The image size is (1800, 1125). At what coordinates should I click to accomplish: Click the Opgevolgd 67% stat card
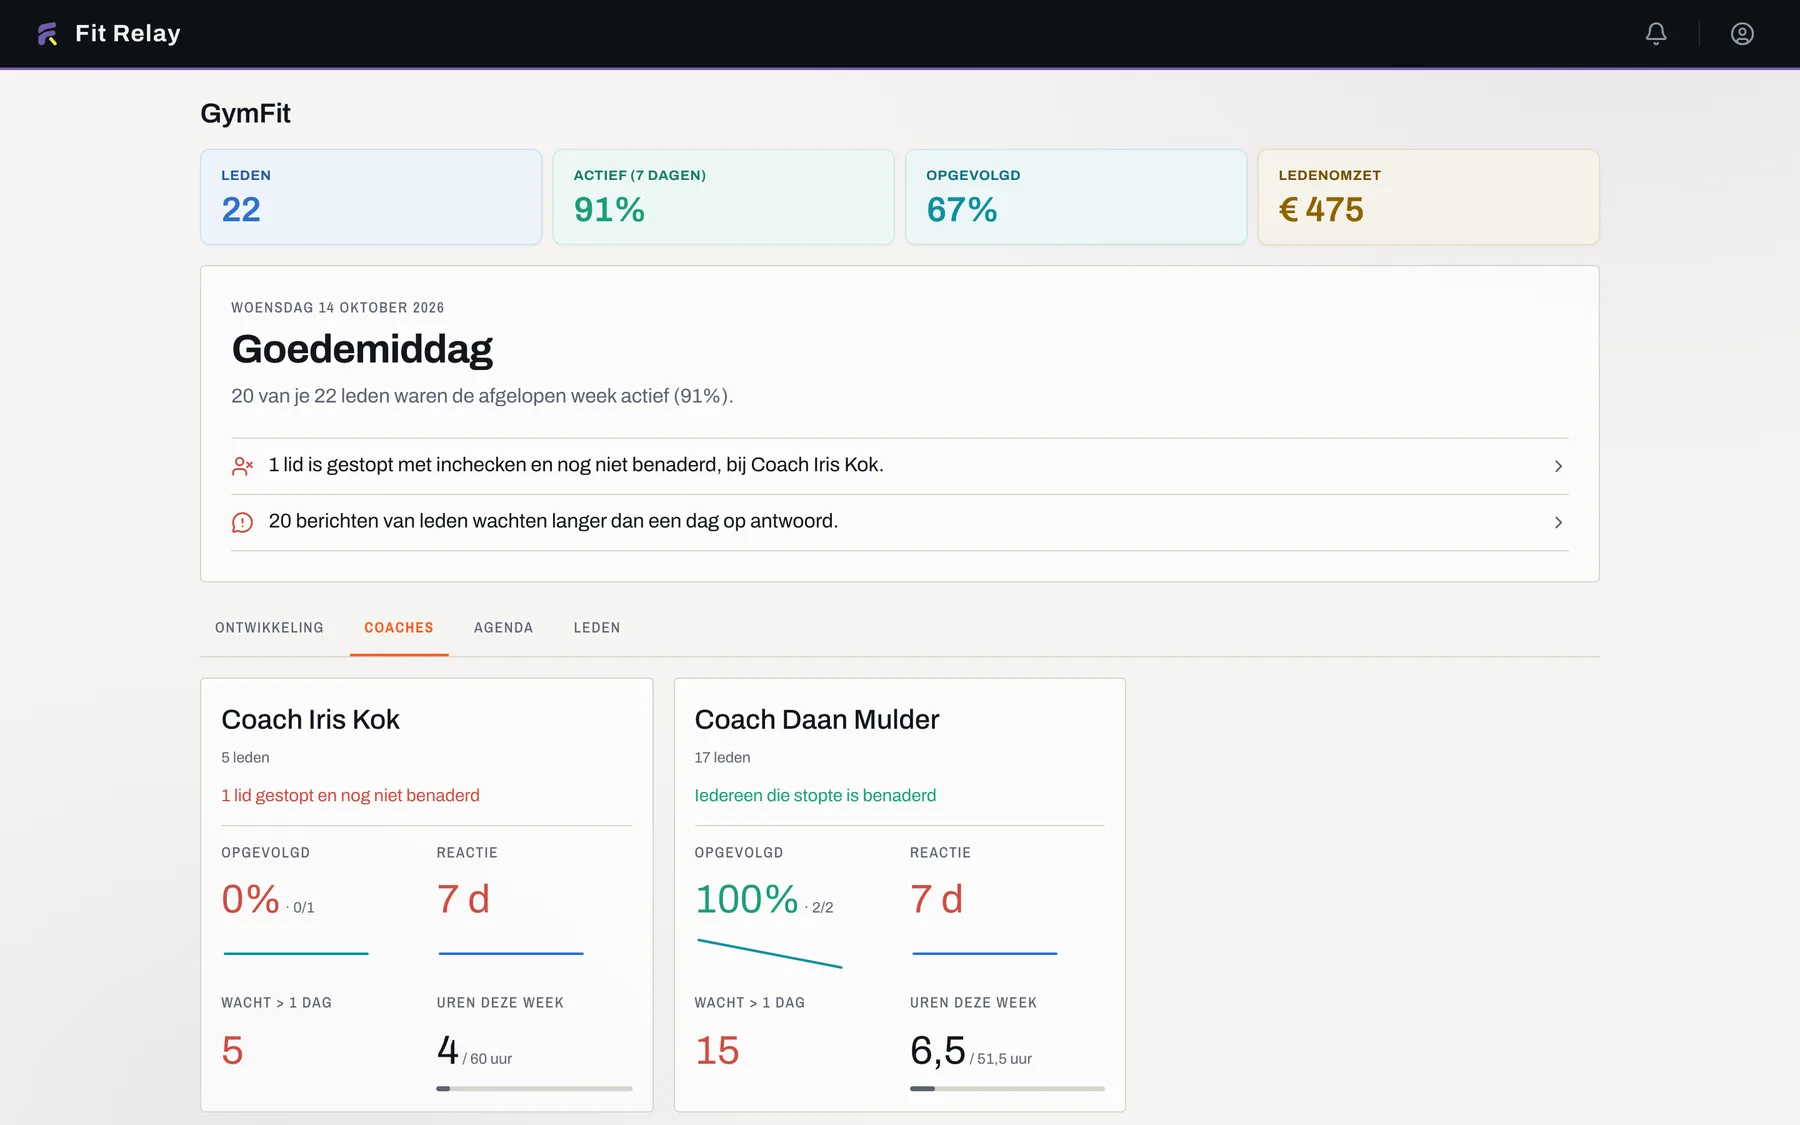click(x=1076, y=197)
